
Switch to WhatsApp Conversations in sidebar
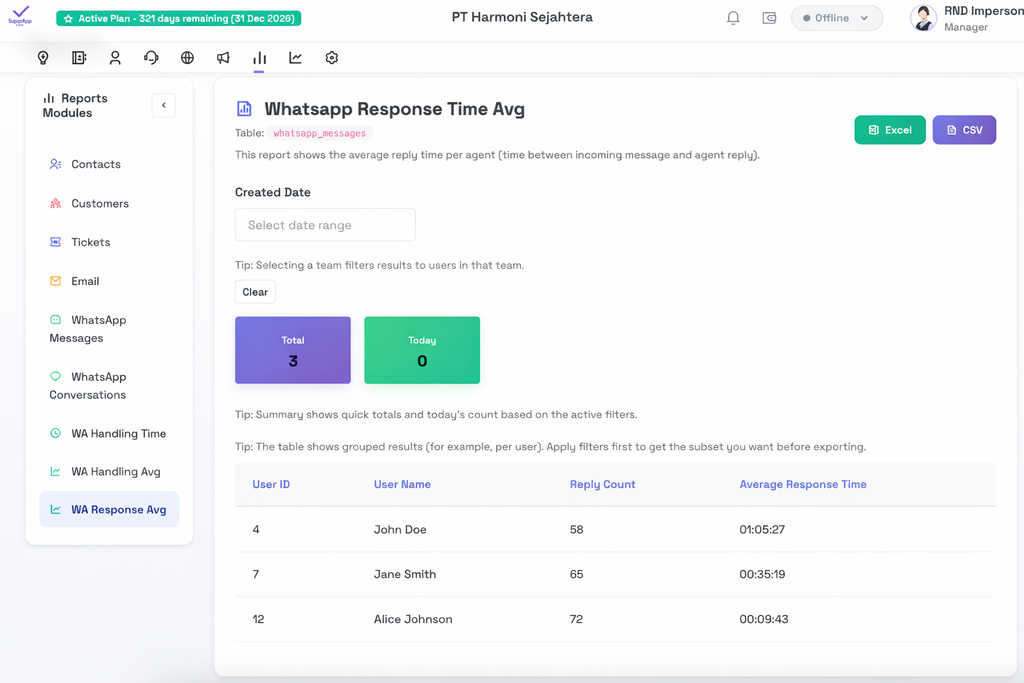click(x=108, y=385)
